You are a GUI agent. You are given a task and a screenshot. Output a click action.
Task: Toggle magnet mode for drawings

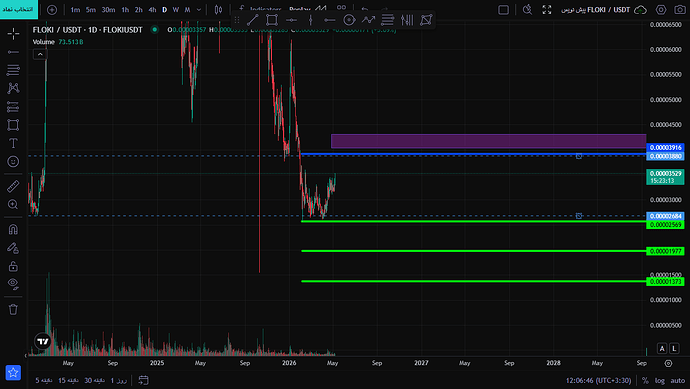(13, 229)
